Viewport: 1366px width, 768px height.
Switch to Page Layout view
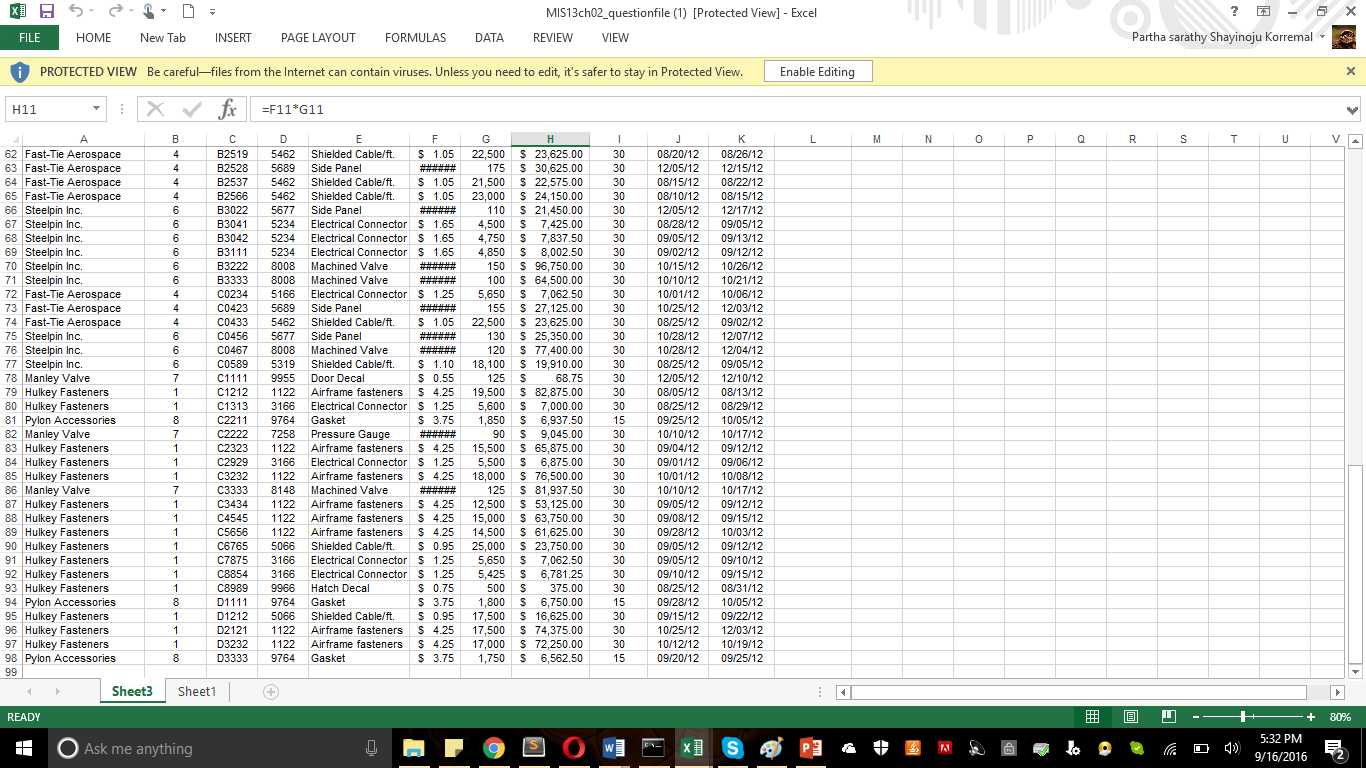pyautogui.click(x=1130, y=717)
